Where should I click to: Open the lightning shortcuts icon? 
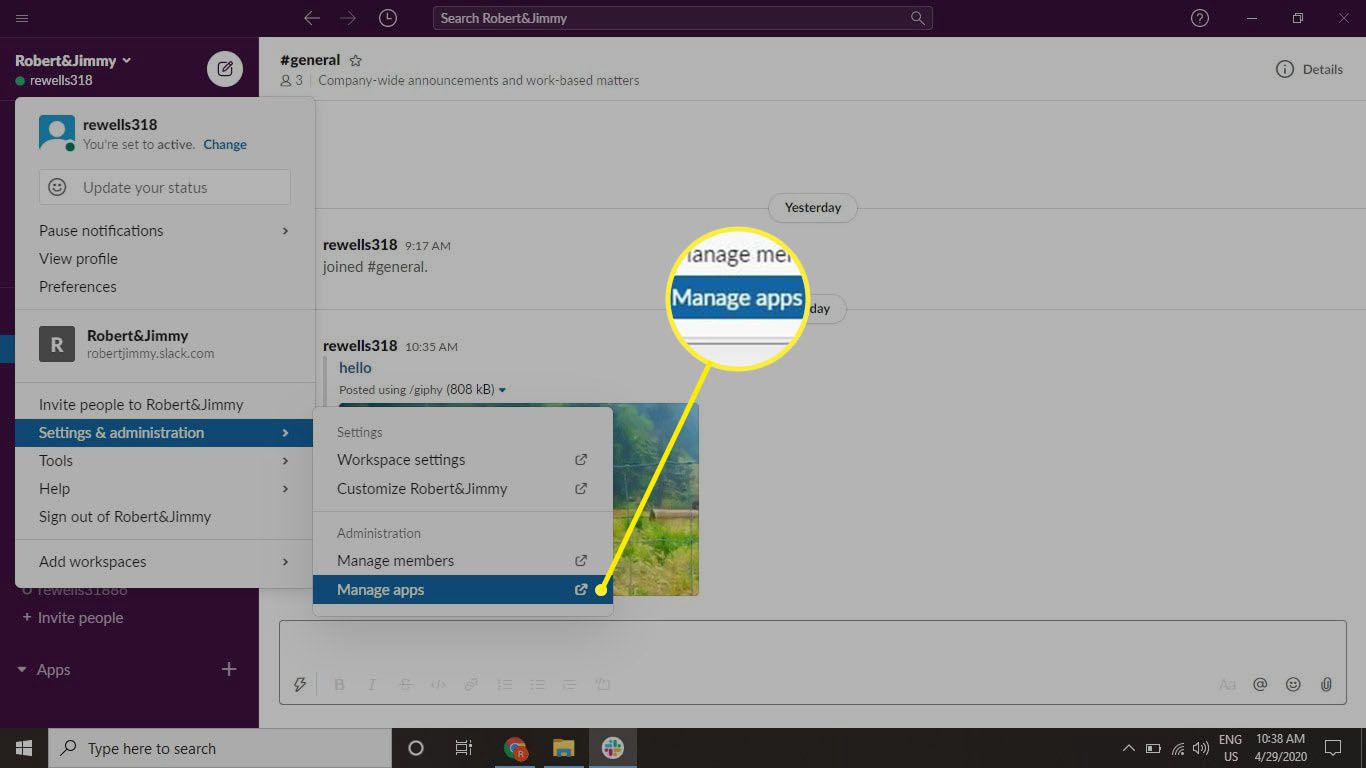298,685
